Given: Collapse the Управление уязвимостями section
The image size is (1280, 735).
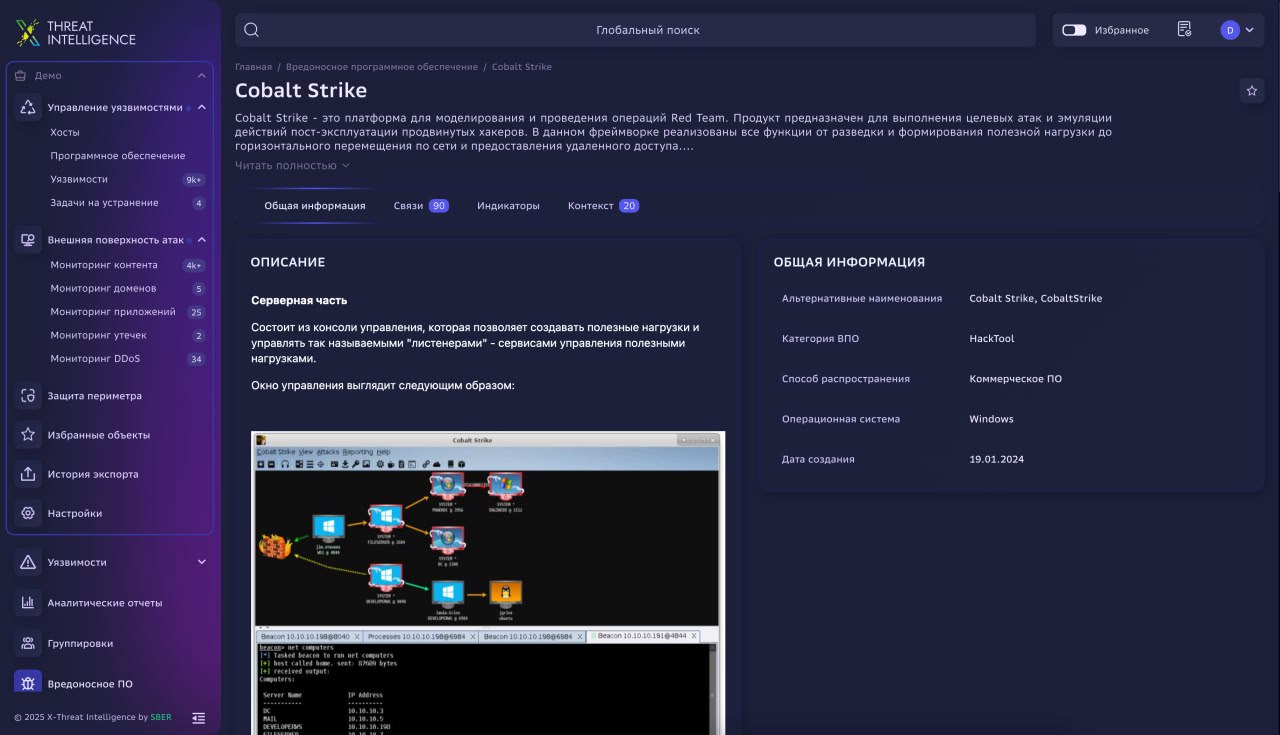Looking at the screenshot, I should (201, 107).
